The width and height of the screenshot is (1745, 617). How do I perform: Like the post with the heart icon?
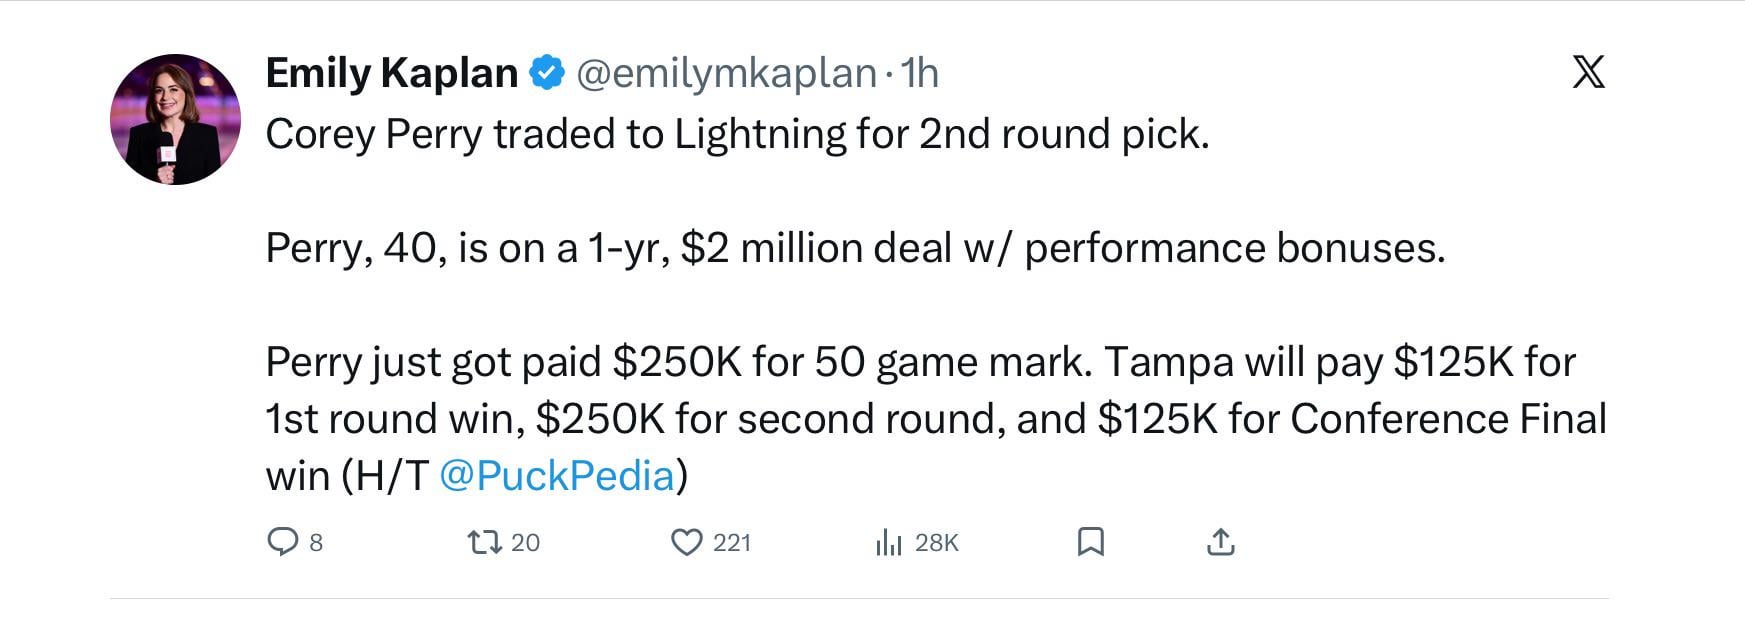(x=686, y=542)
